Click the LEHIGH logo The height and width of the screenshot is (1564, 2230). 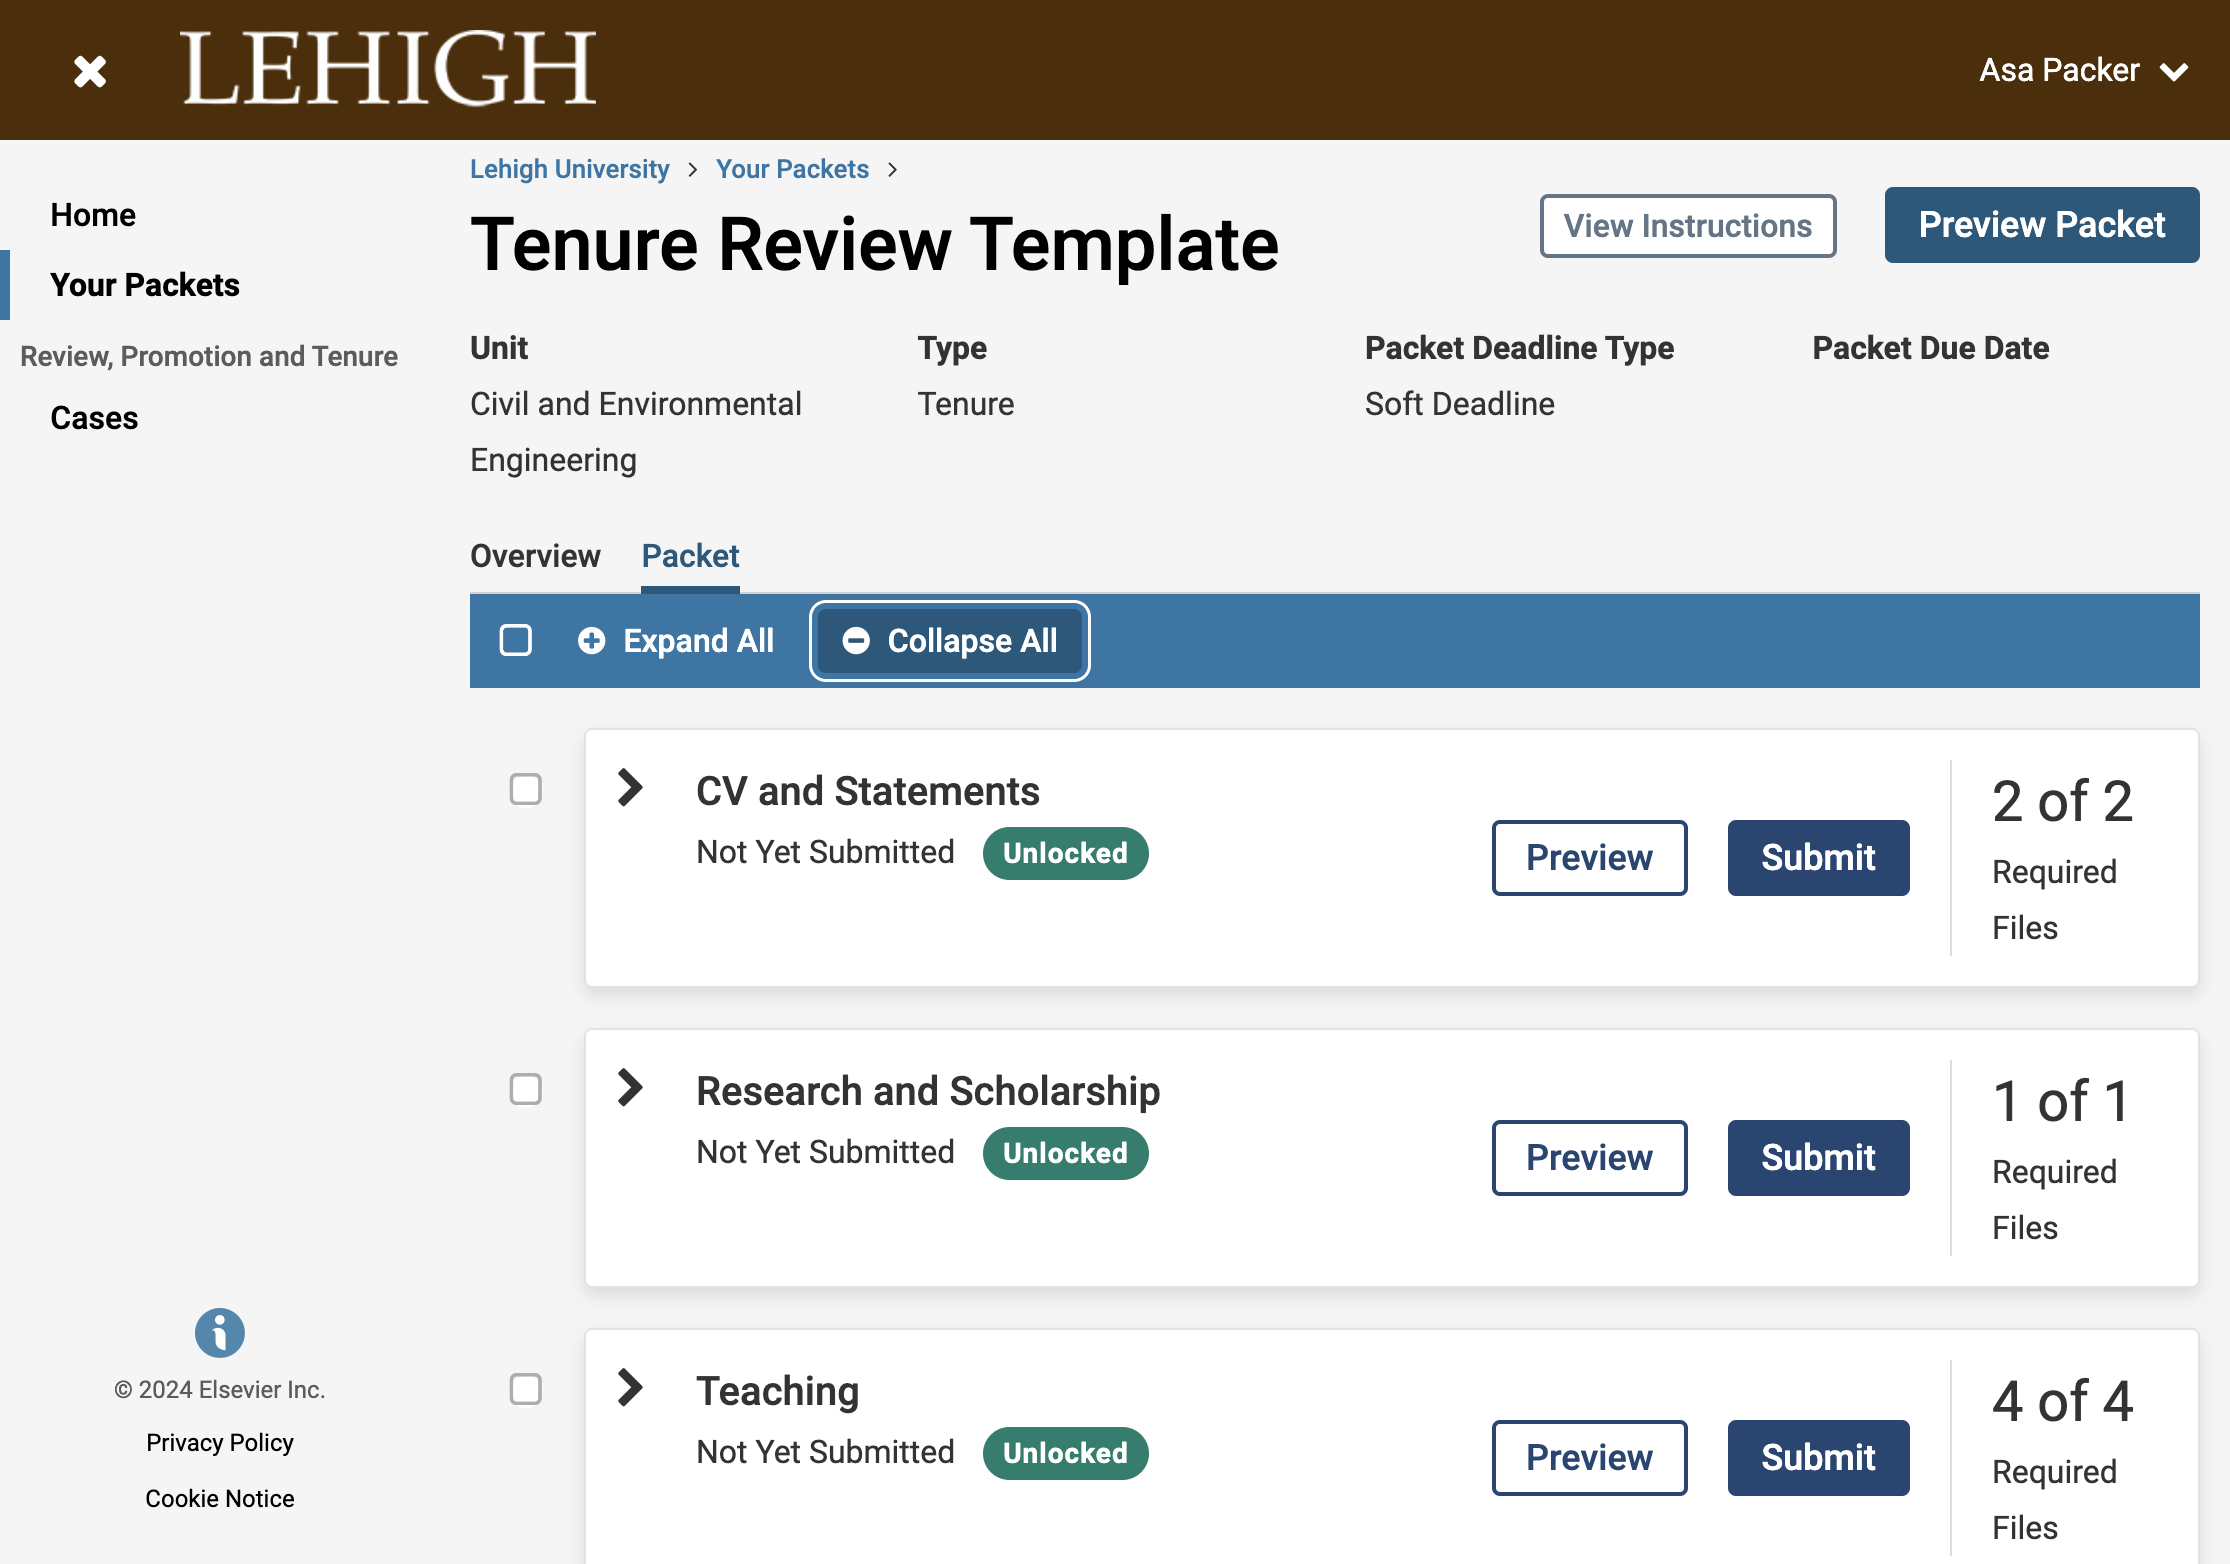pyautogui.click(x=388, y=68)
